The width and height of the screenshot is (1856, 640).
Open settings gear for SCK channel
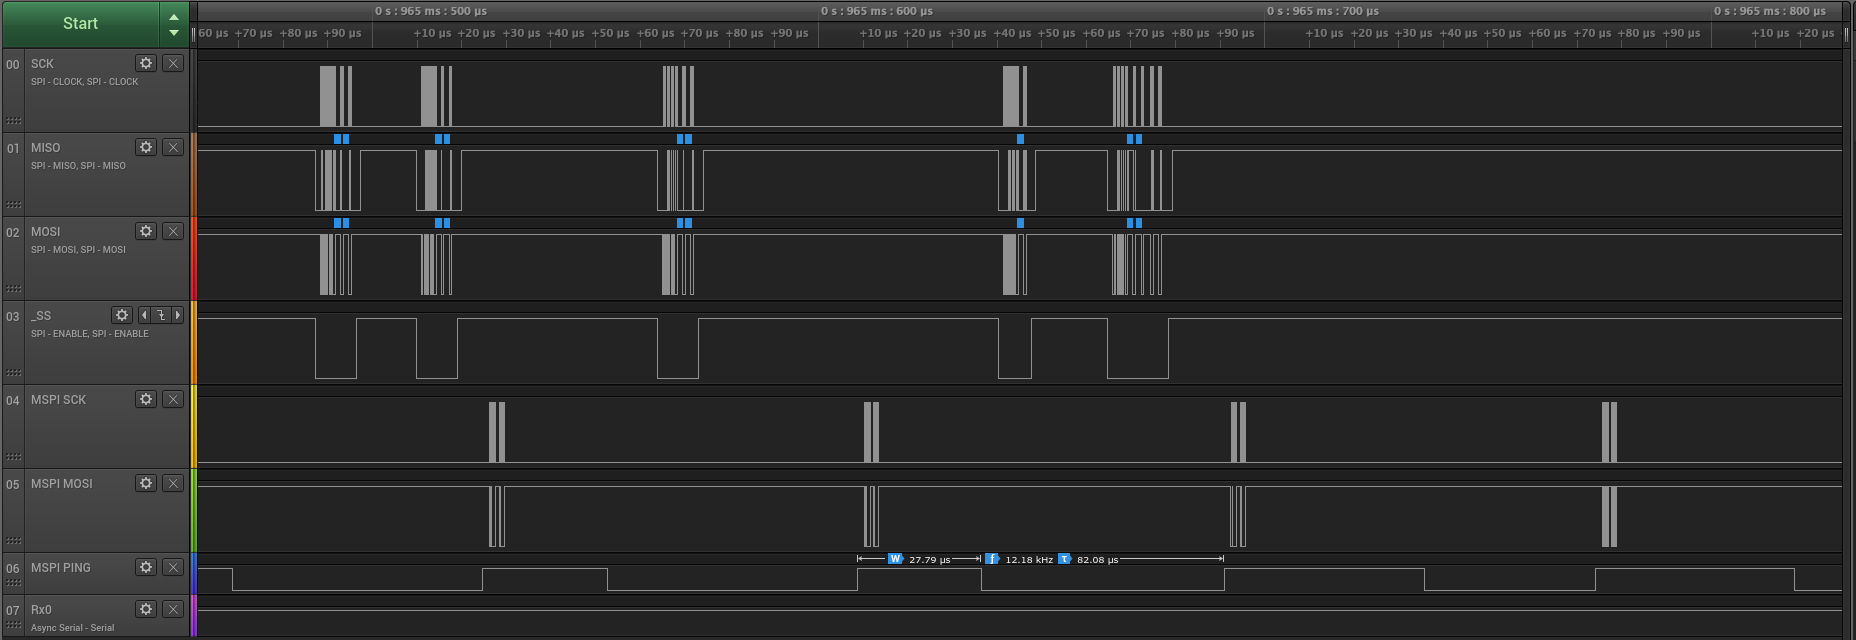[x=146, y=63]
